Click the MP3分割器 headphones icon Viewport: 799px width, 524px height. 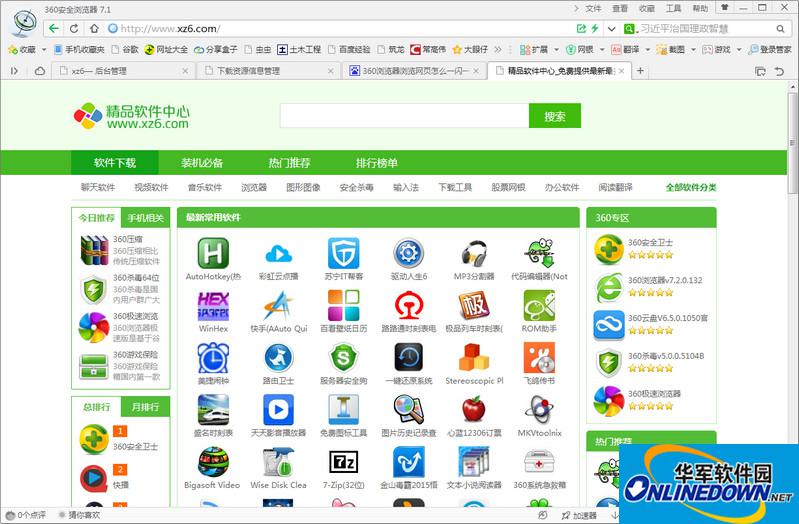pyautogui.click(x=473, y=253)
